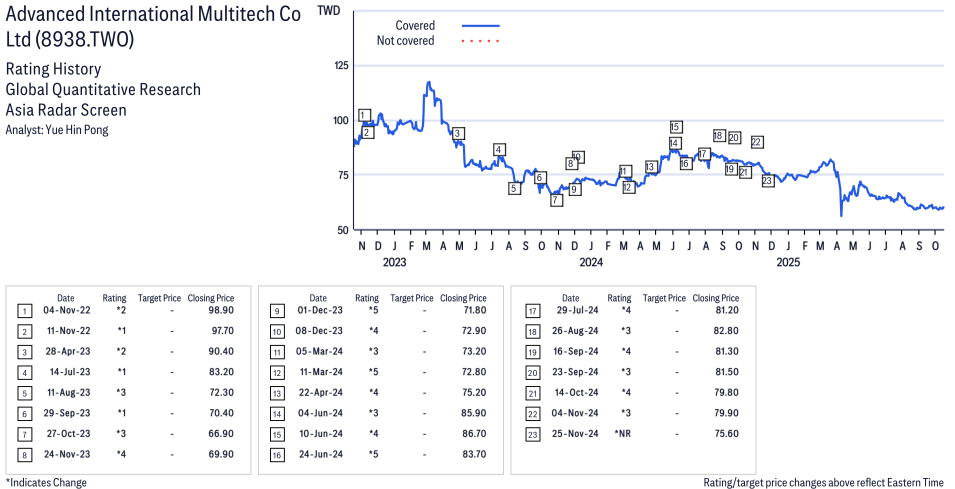Select chart marker 23 on the graph

(x=767, y=181)
